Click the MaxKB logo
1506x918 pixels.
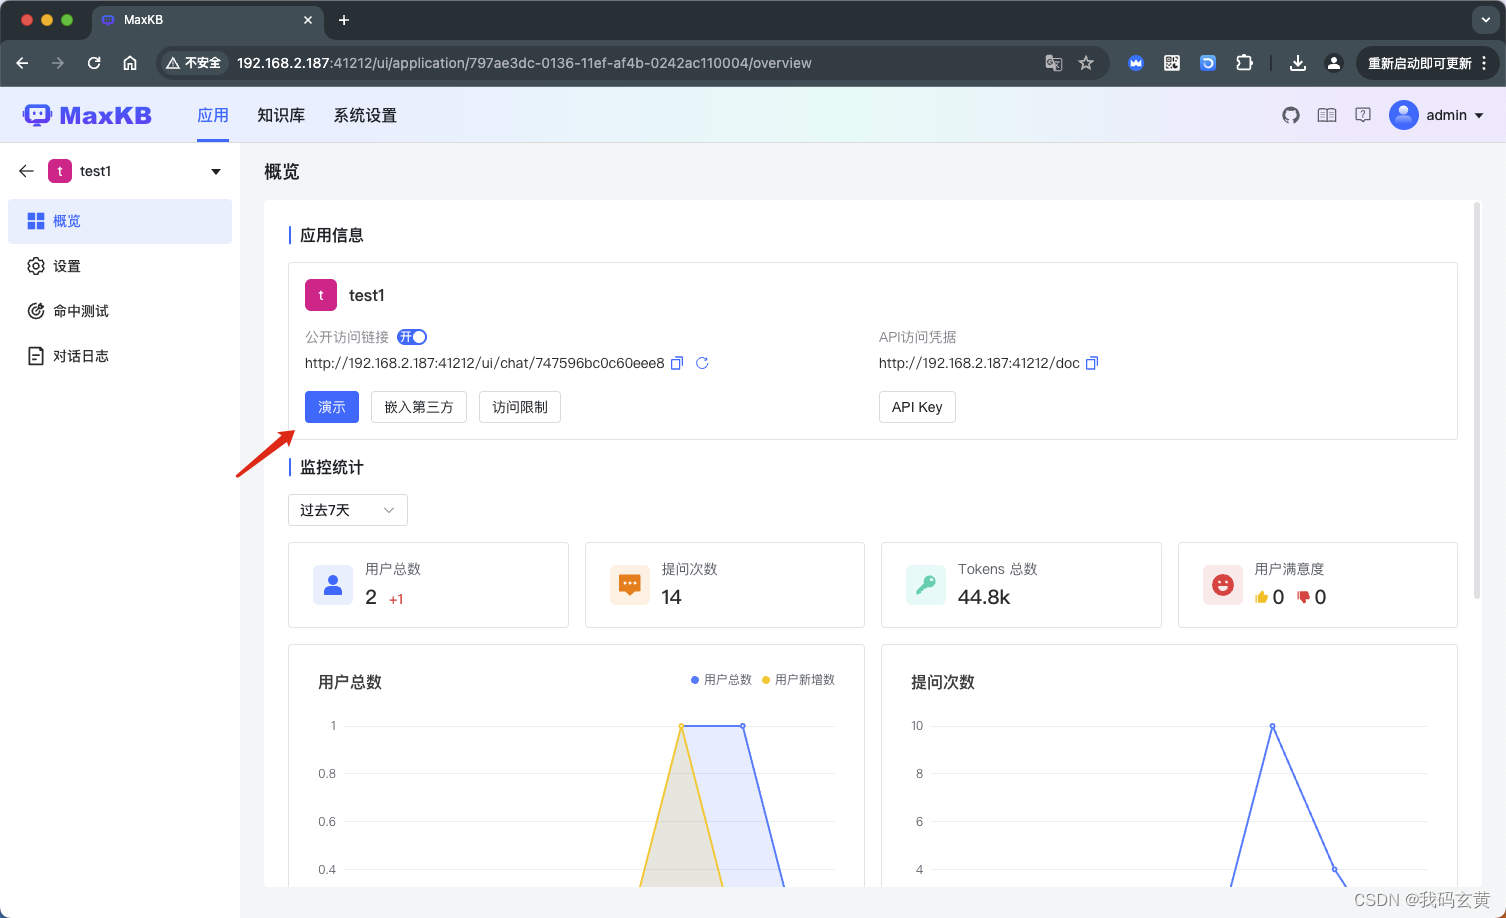click(x=87, y=115)
